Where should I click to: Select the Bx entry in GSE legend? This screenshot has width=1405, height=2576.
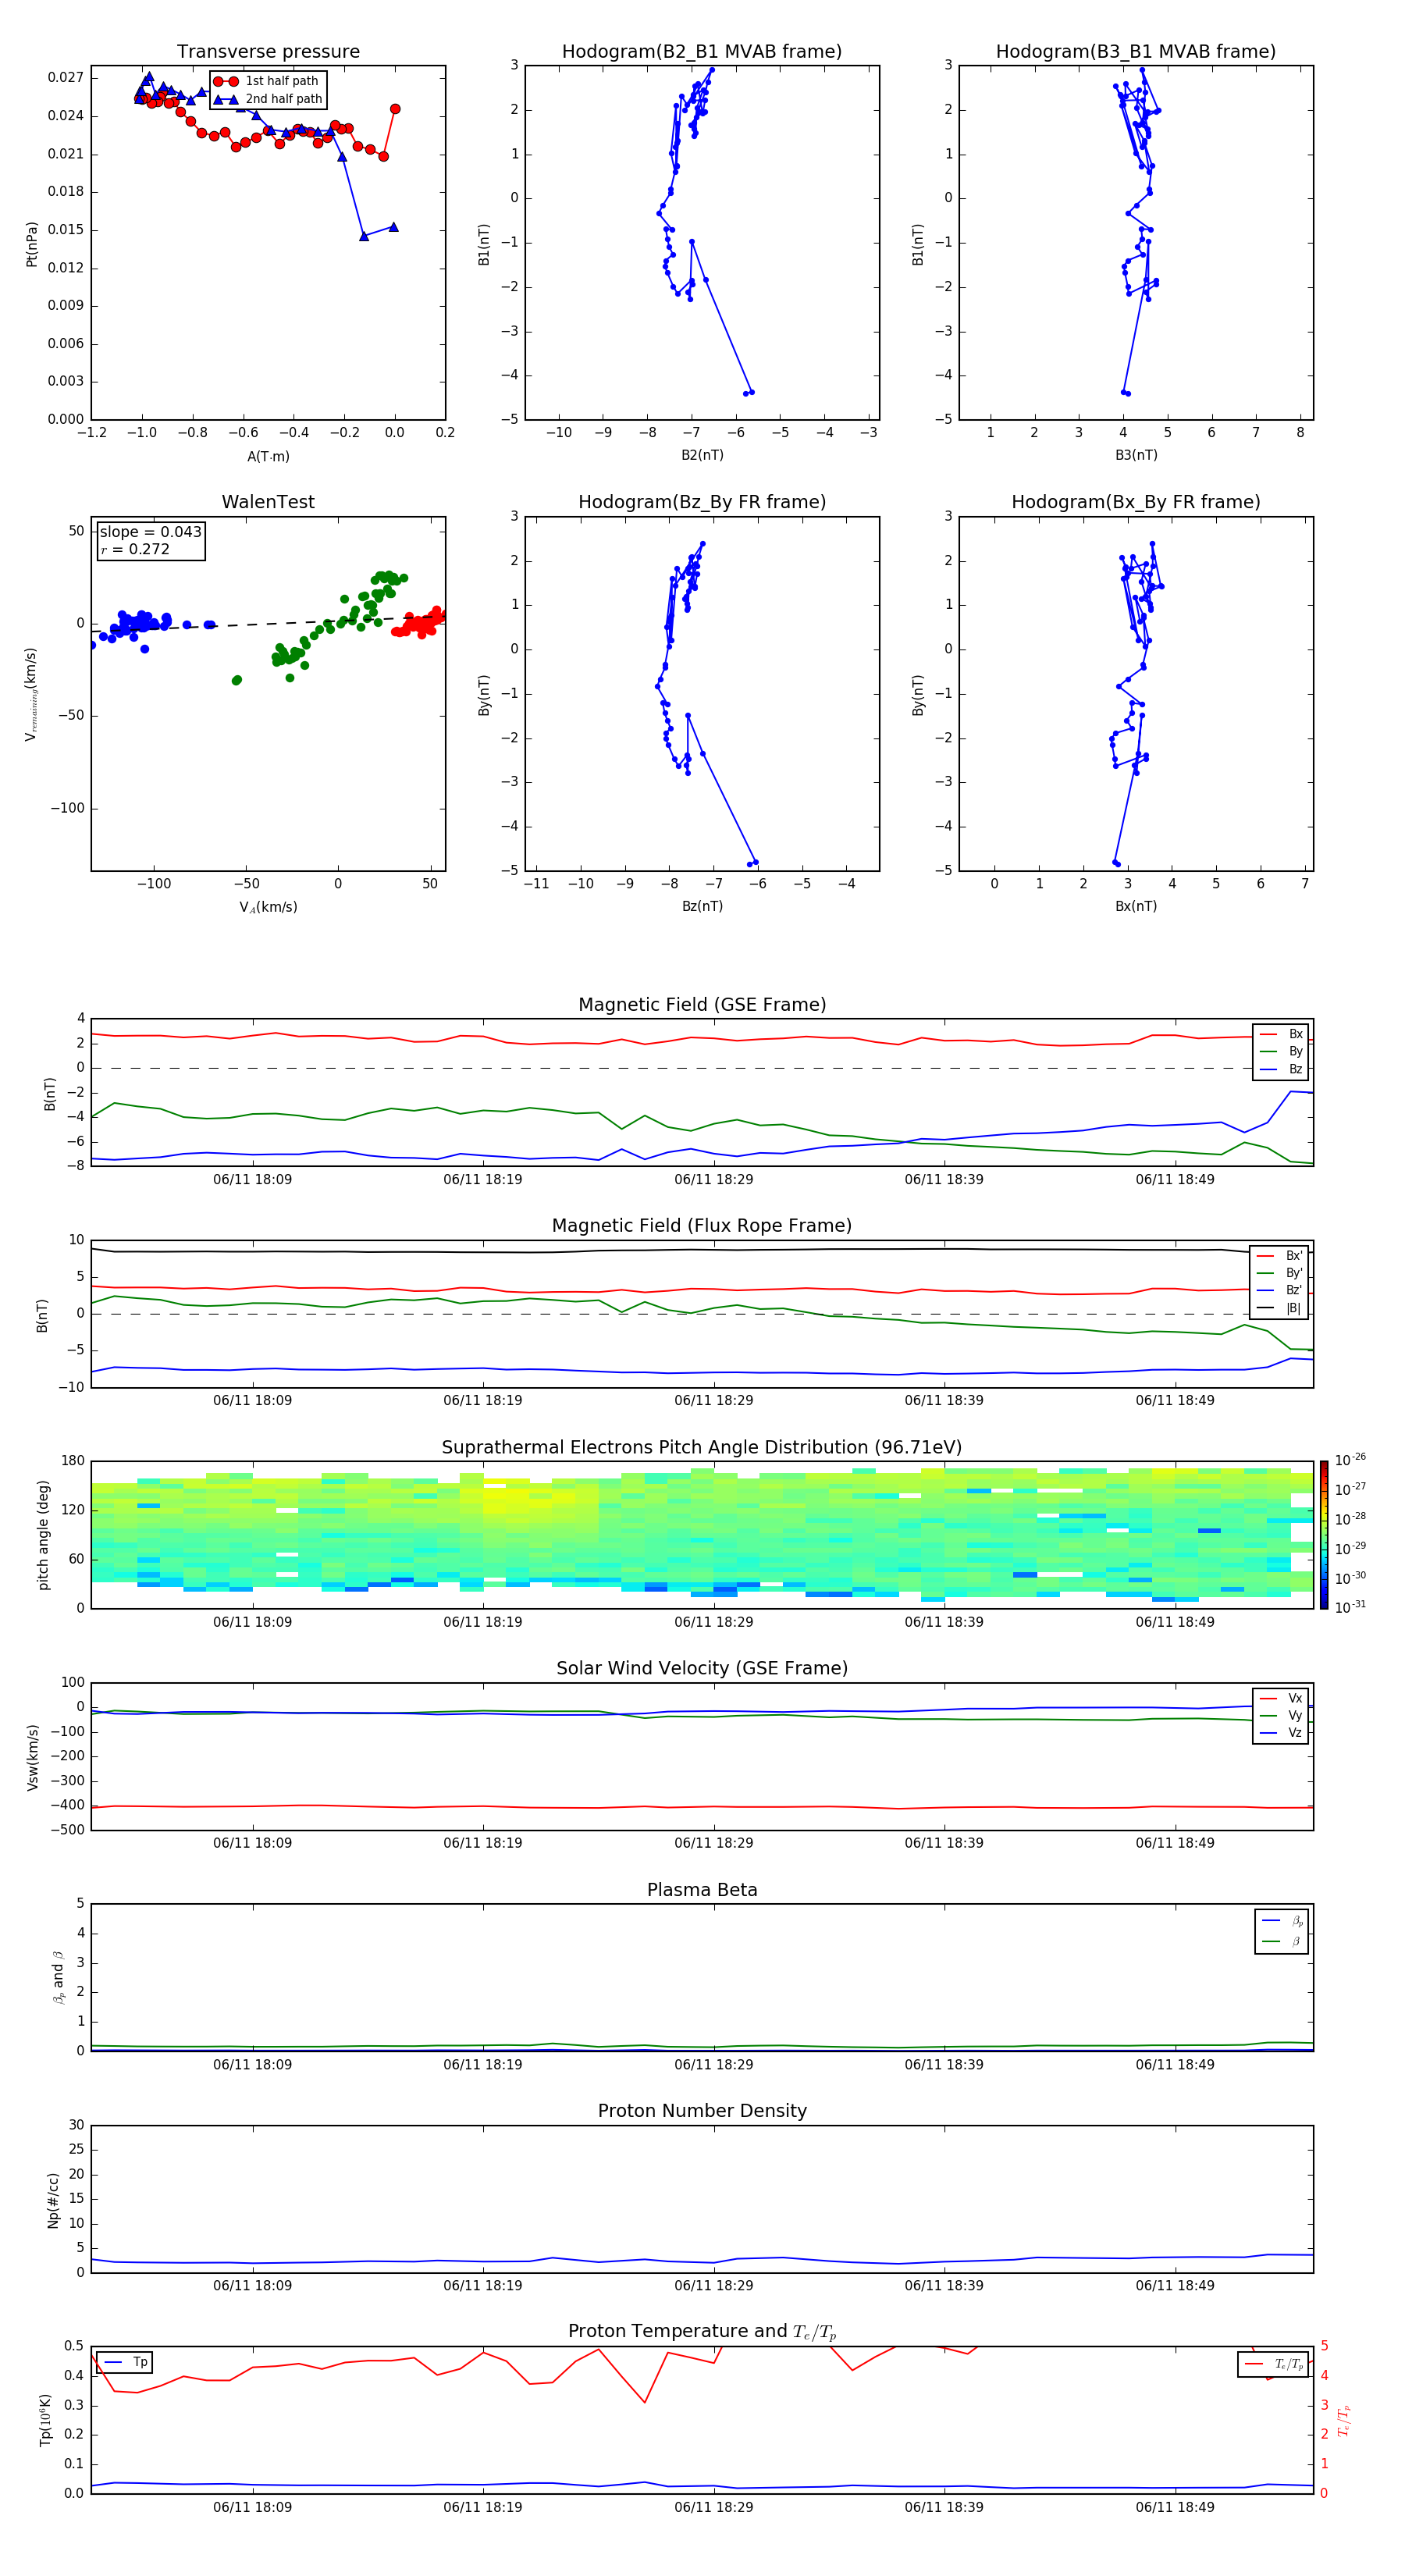pyautogui.click(x=1281, y=1034)
